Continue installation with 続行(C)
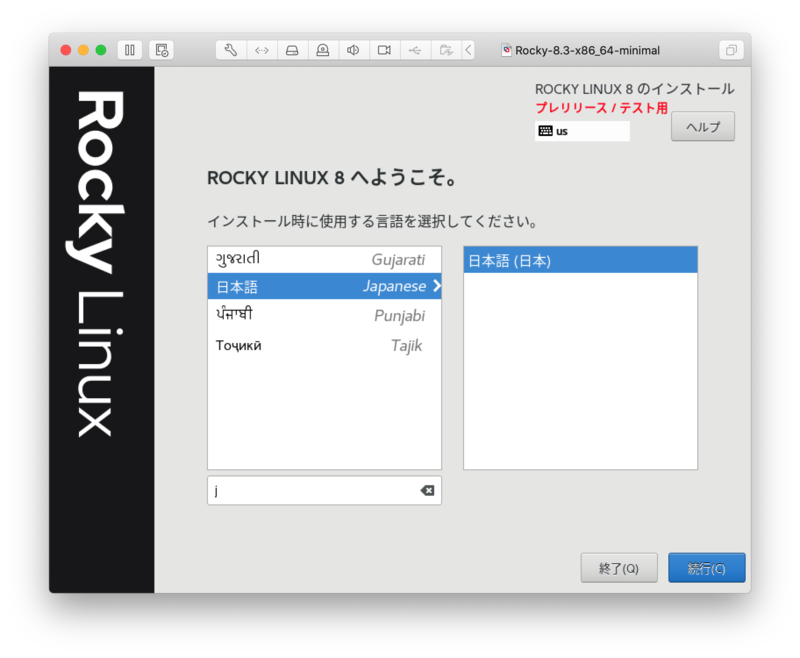Viewport: 800px width, 658px height. pos(707,568)
